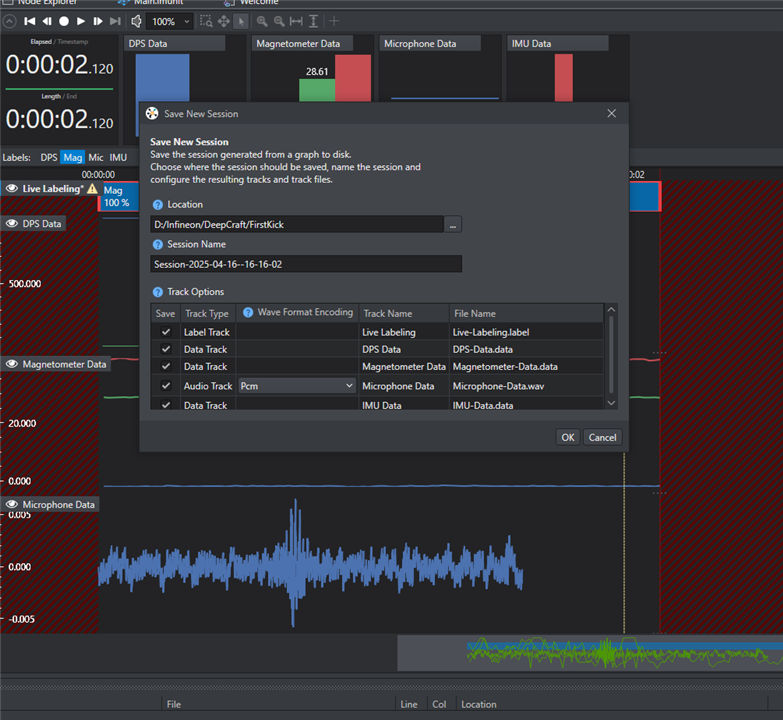
Task: Click the DPS Data chart panel header
Action: 174,43
